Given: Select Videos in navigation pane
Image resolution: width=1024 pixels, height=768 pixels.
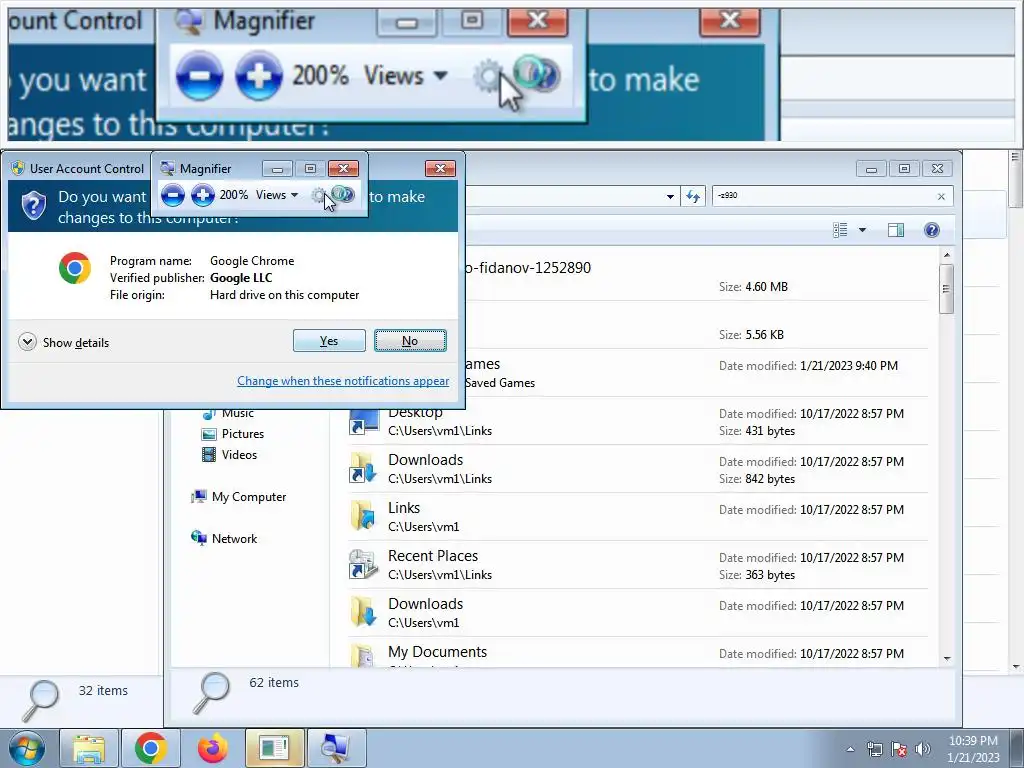Looking at the screenshot, I should click(x=230, y=455).
